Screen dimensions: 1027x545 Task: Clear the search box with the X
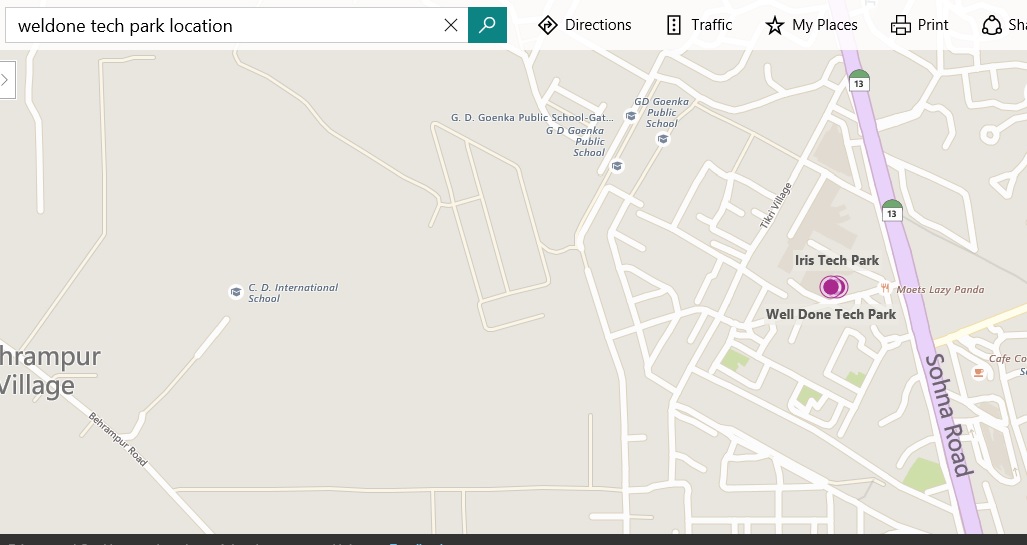click(x=451, y=25)
